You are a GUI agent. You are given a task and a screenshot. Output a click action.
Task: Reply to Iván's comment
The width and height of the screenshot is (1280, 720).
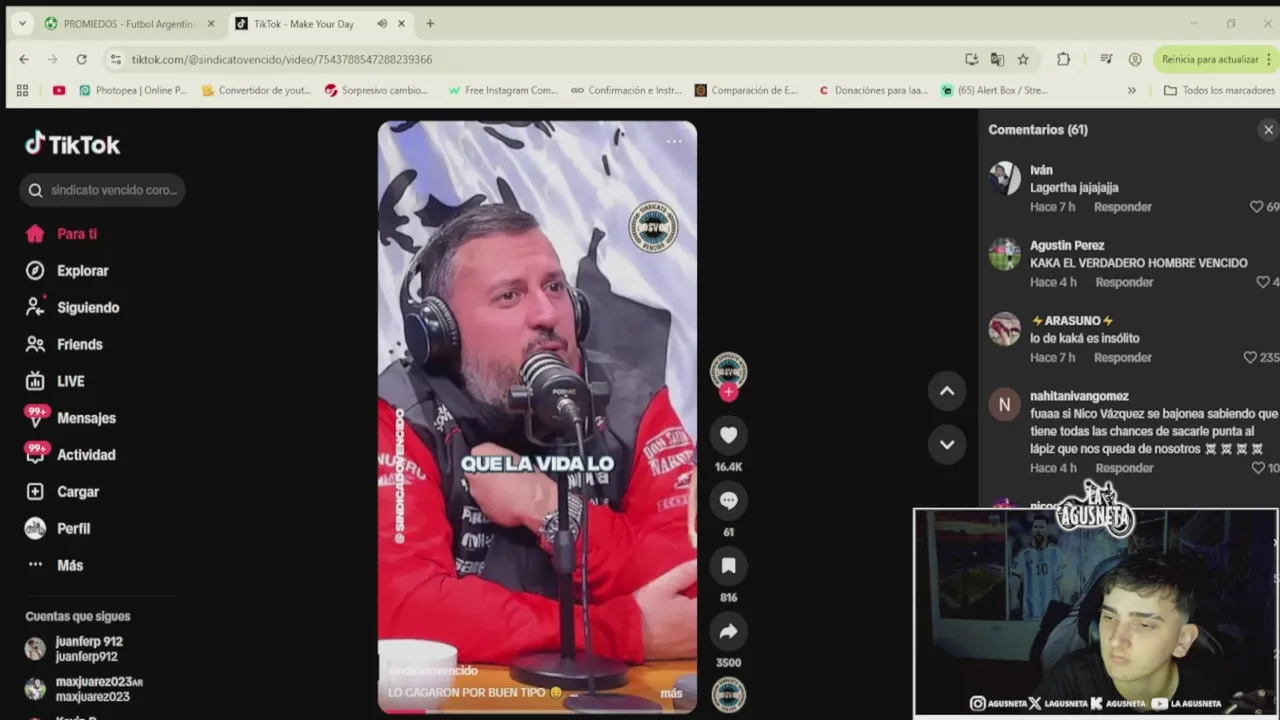click(x=1123, y=207)
